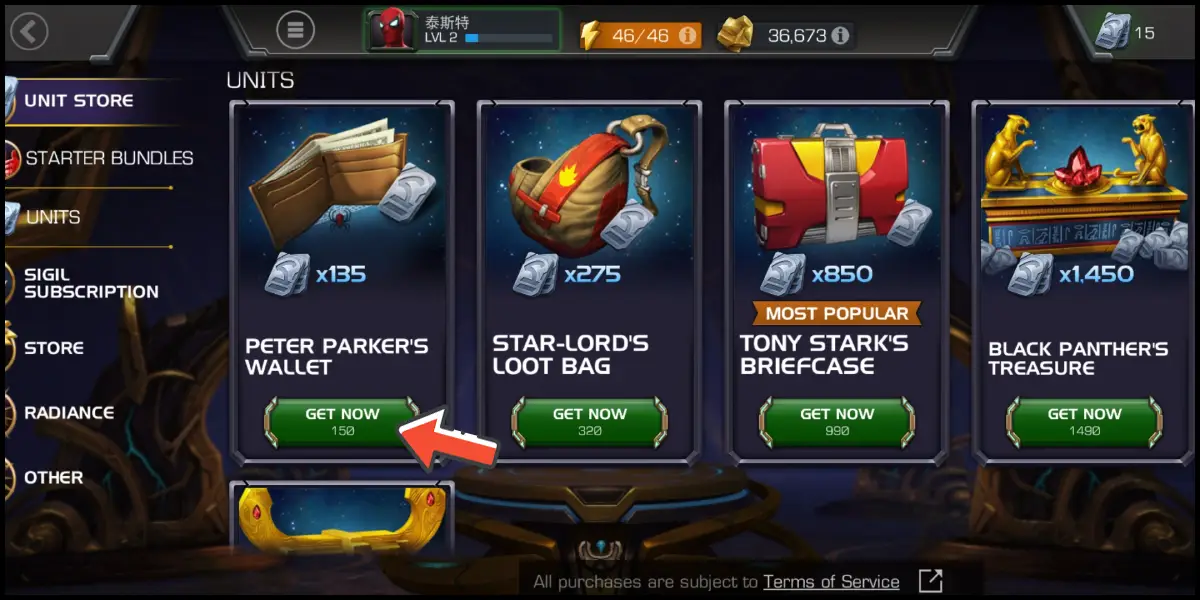Buy Star-Lord's Loot Bag for 320
Viewport: 1200px width, 600px height.
(589, 422)
